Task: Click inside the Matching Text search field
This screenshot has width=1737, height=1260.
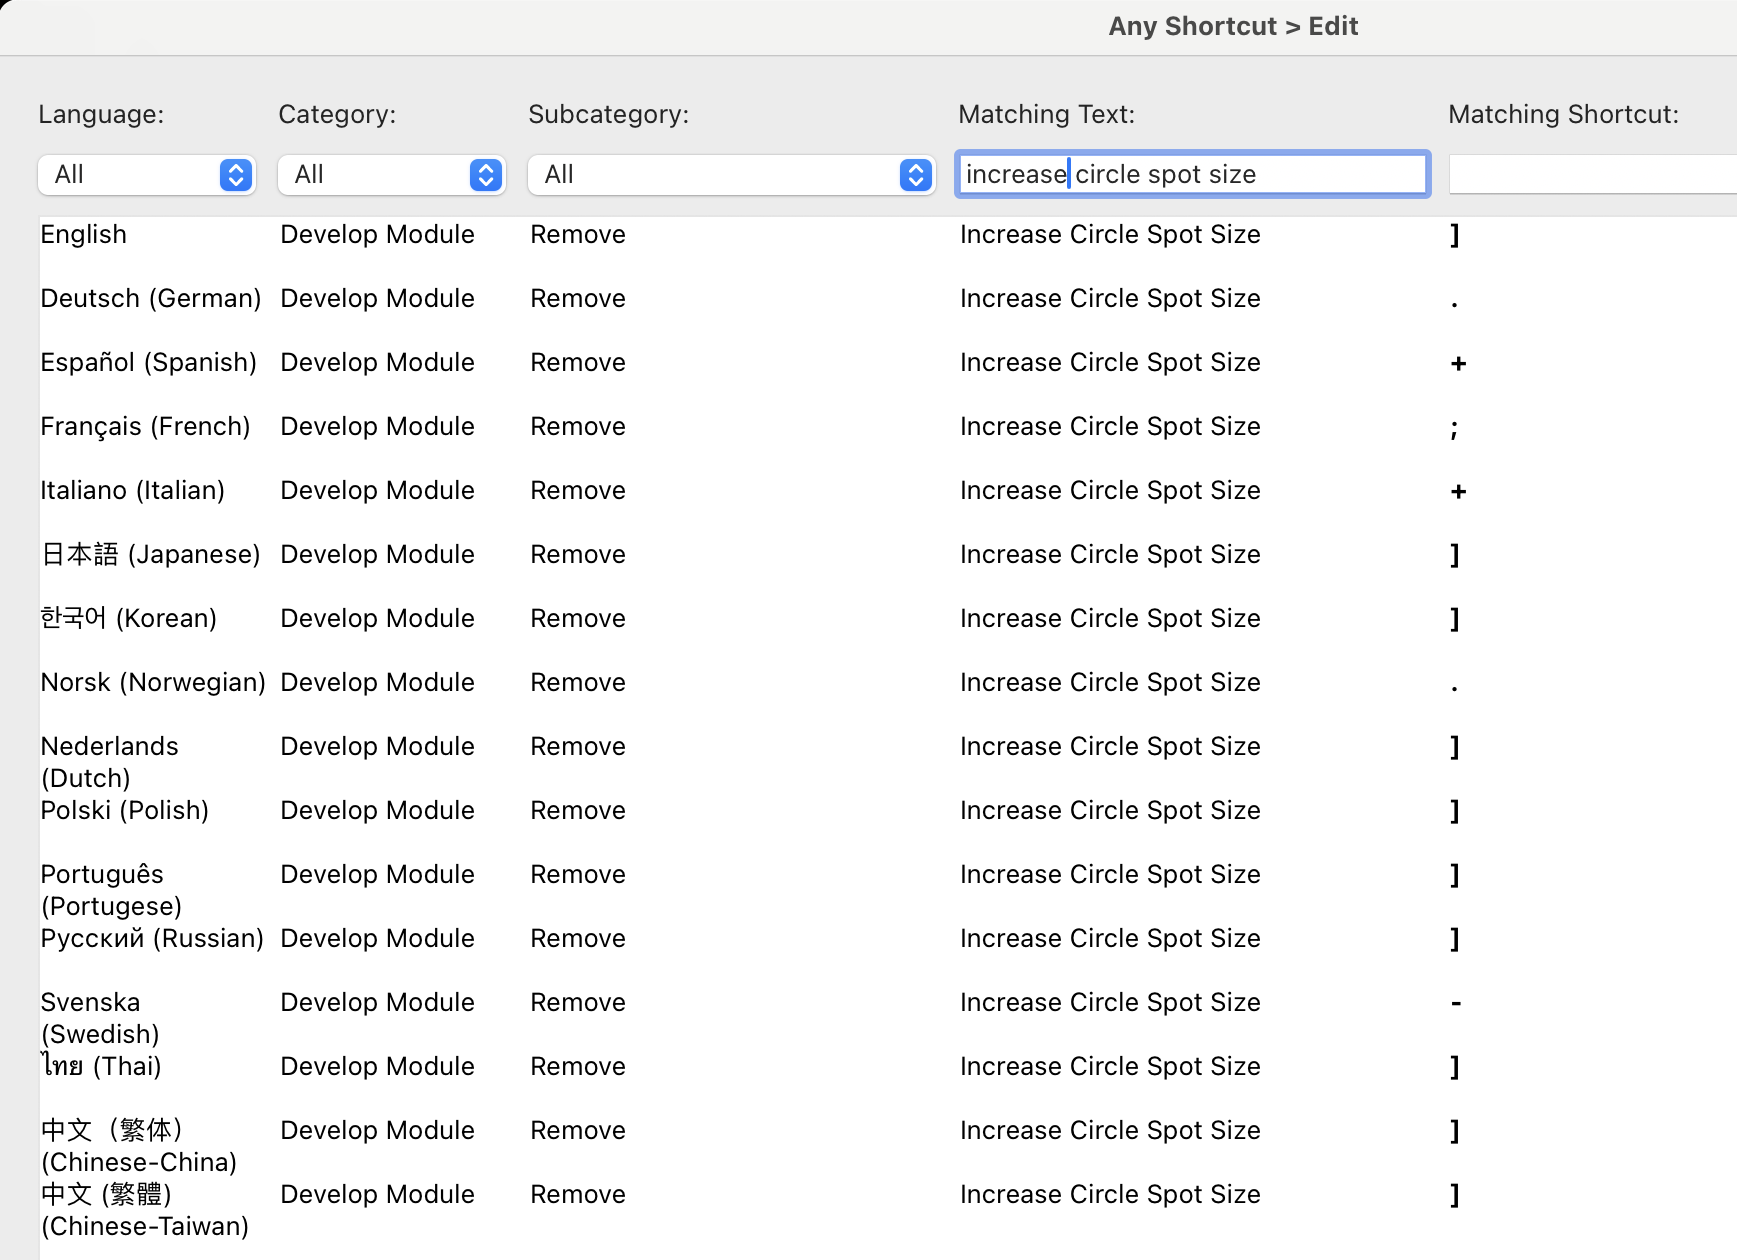Action: (1190, 174)
